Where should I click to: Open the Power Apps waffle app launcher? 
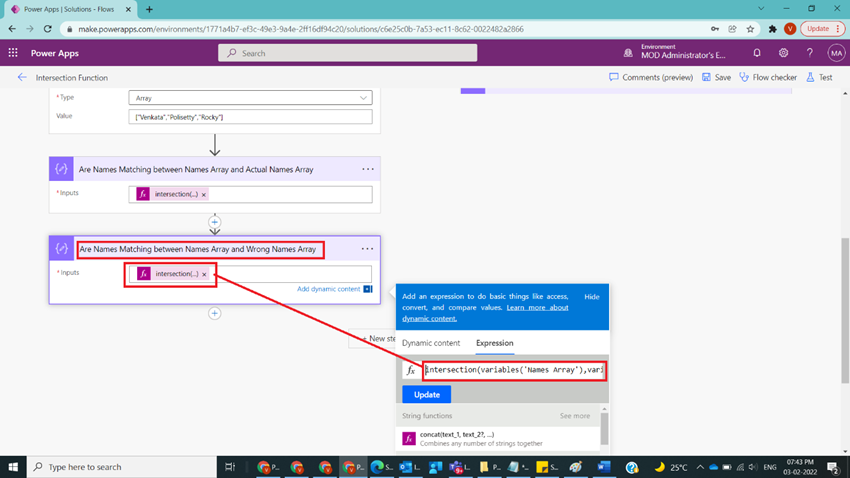point(13,53)
